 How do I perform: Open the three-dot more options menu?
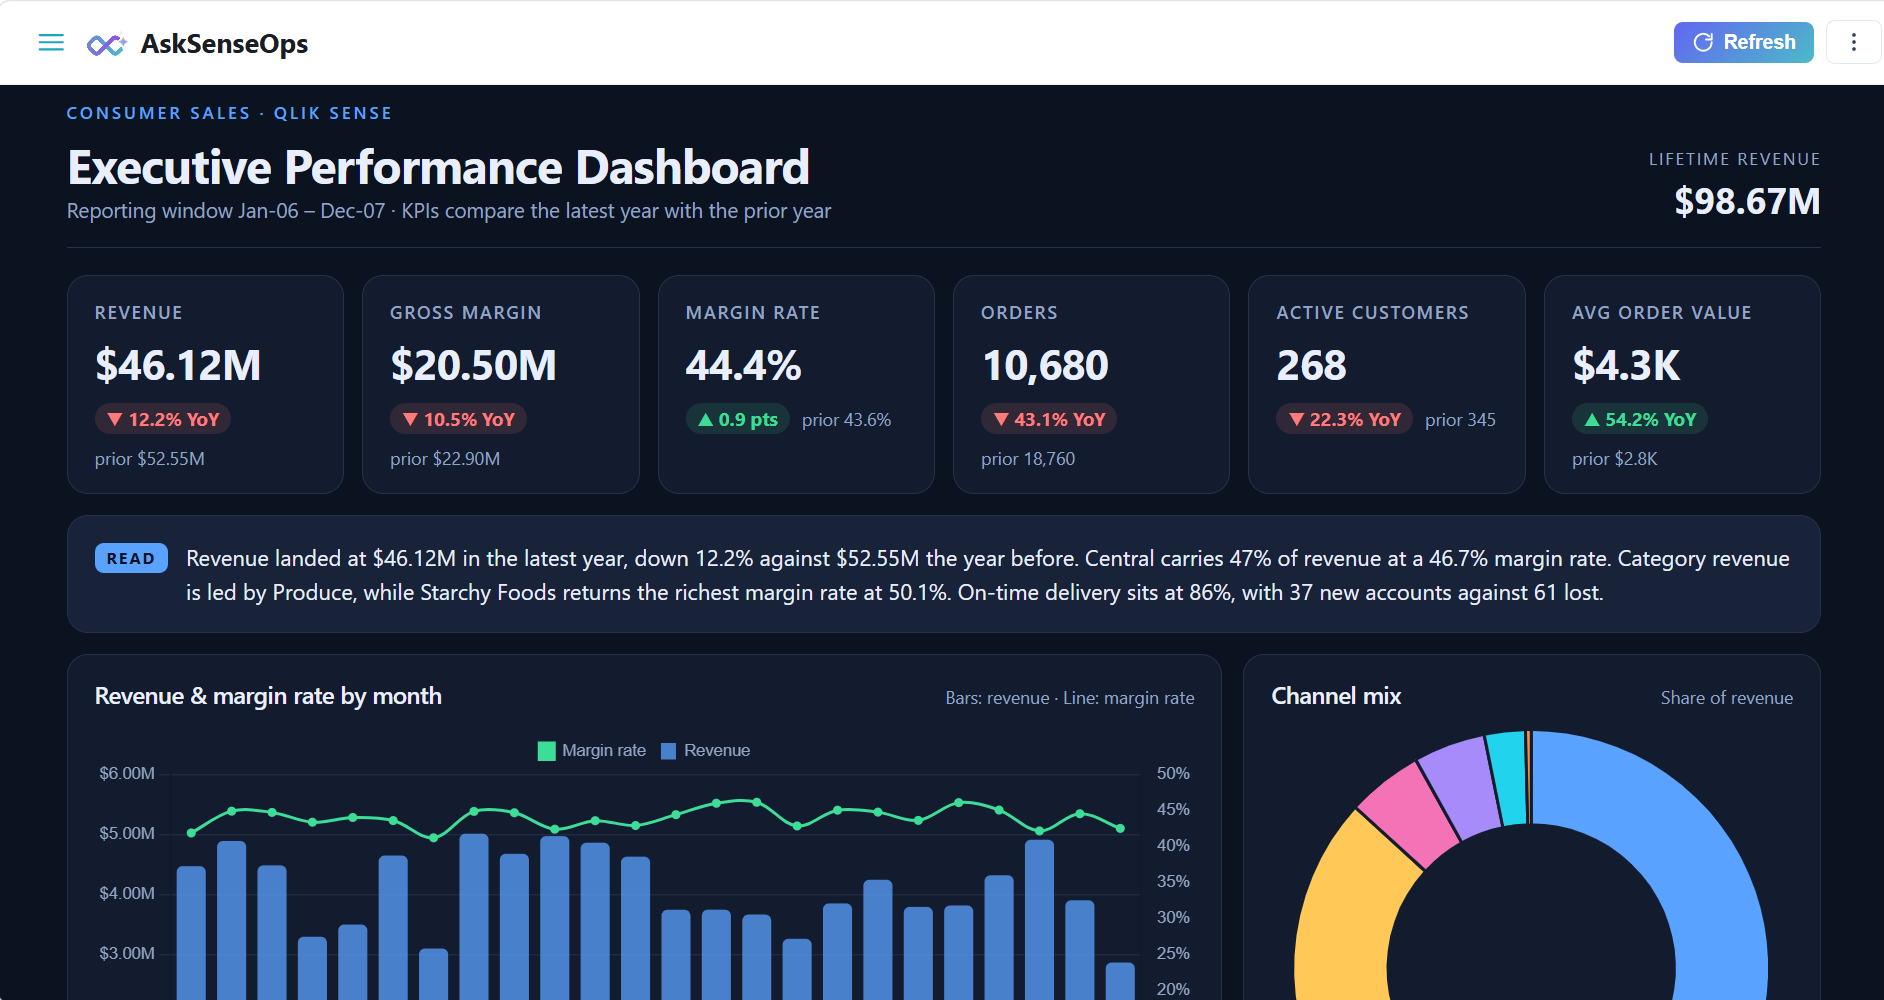(x=1853, y=42)
